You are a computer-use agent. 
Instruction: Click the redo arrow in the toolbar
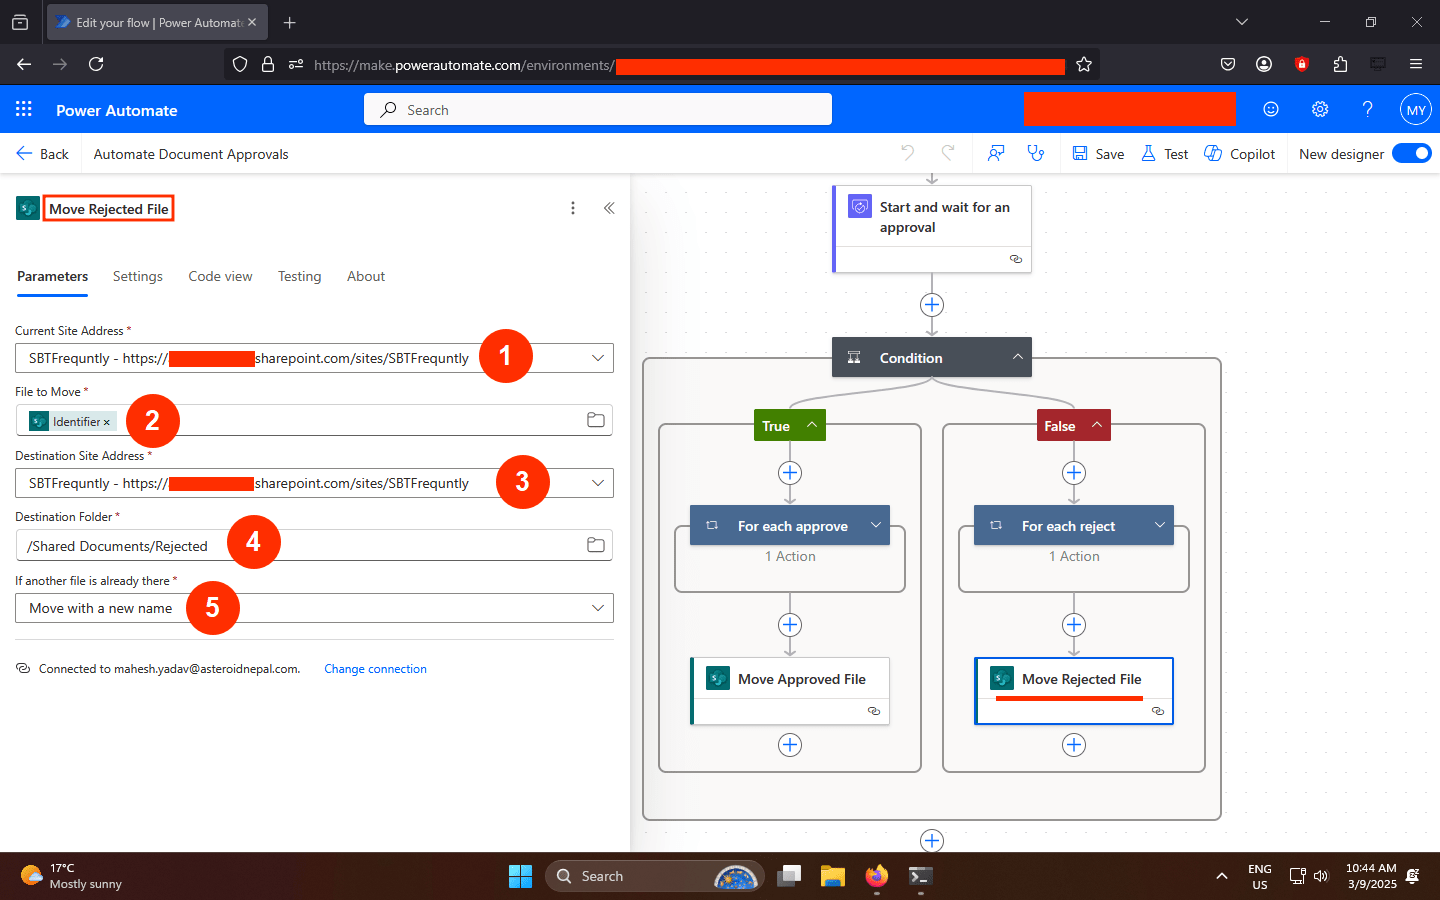click(x=947, y=153)
